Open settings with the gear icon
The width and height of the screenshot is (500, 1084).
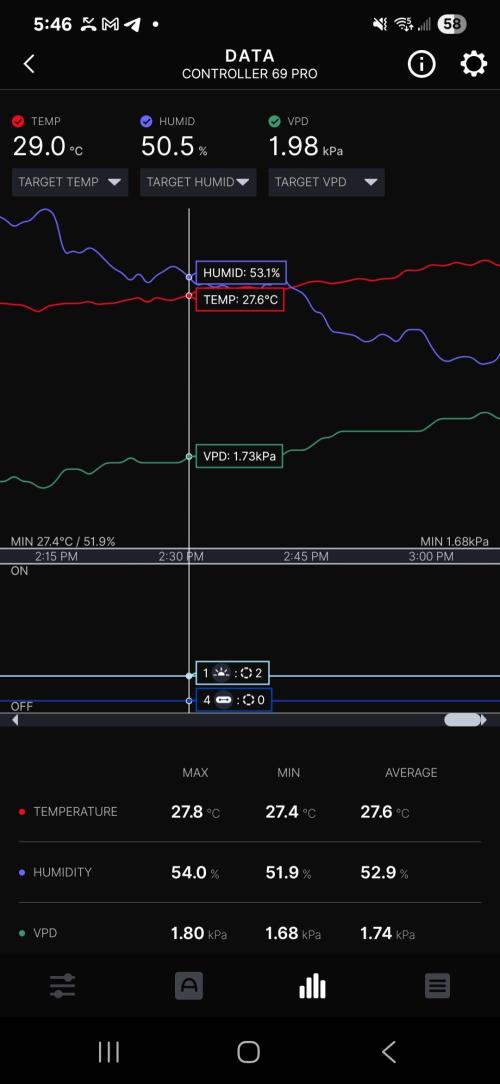pos(473,64)
